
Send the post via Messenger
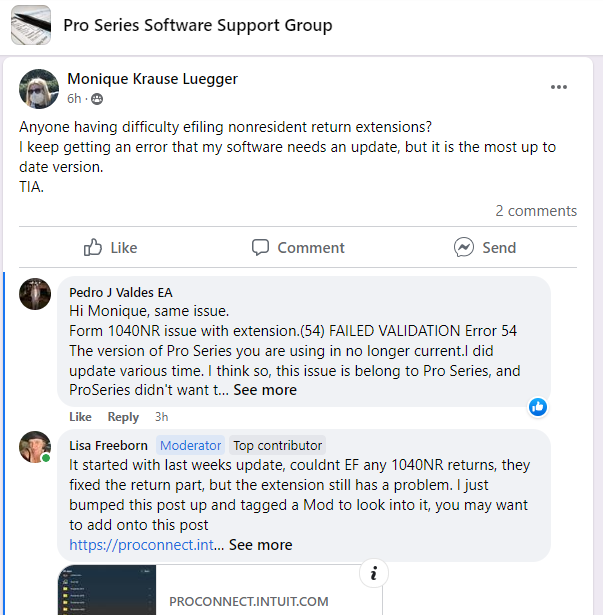coord(485,247)
